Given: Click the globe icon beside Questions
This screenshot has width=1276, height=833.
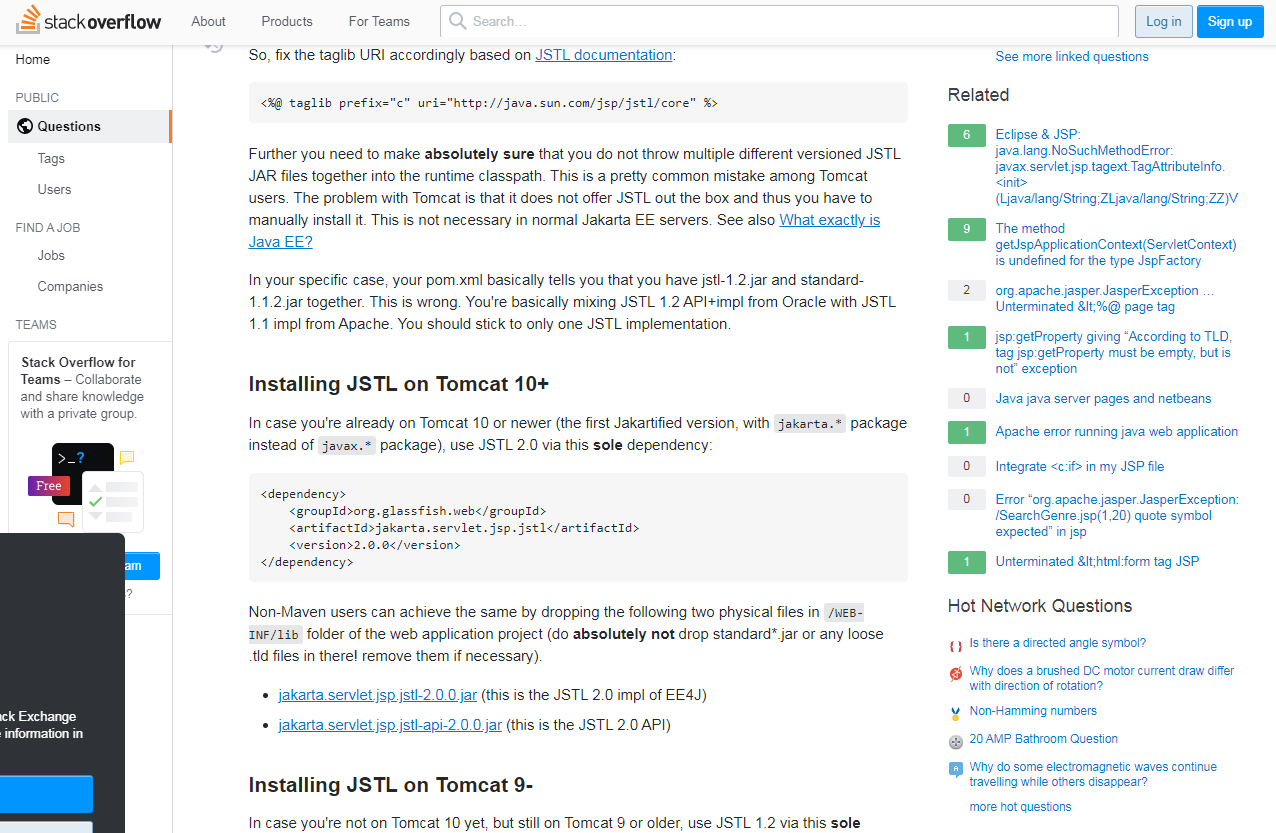Looking at the screenshot, I should click(x=25, y=126).
